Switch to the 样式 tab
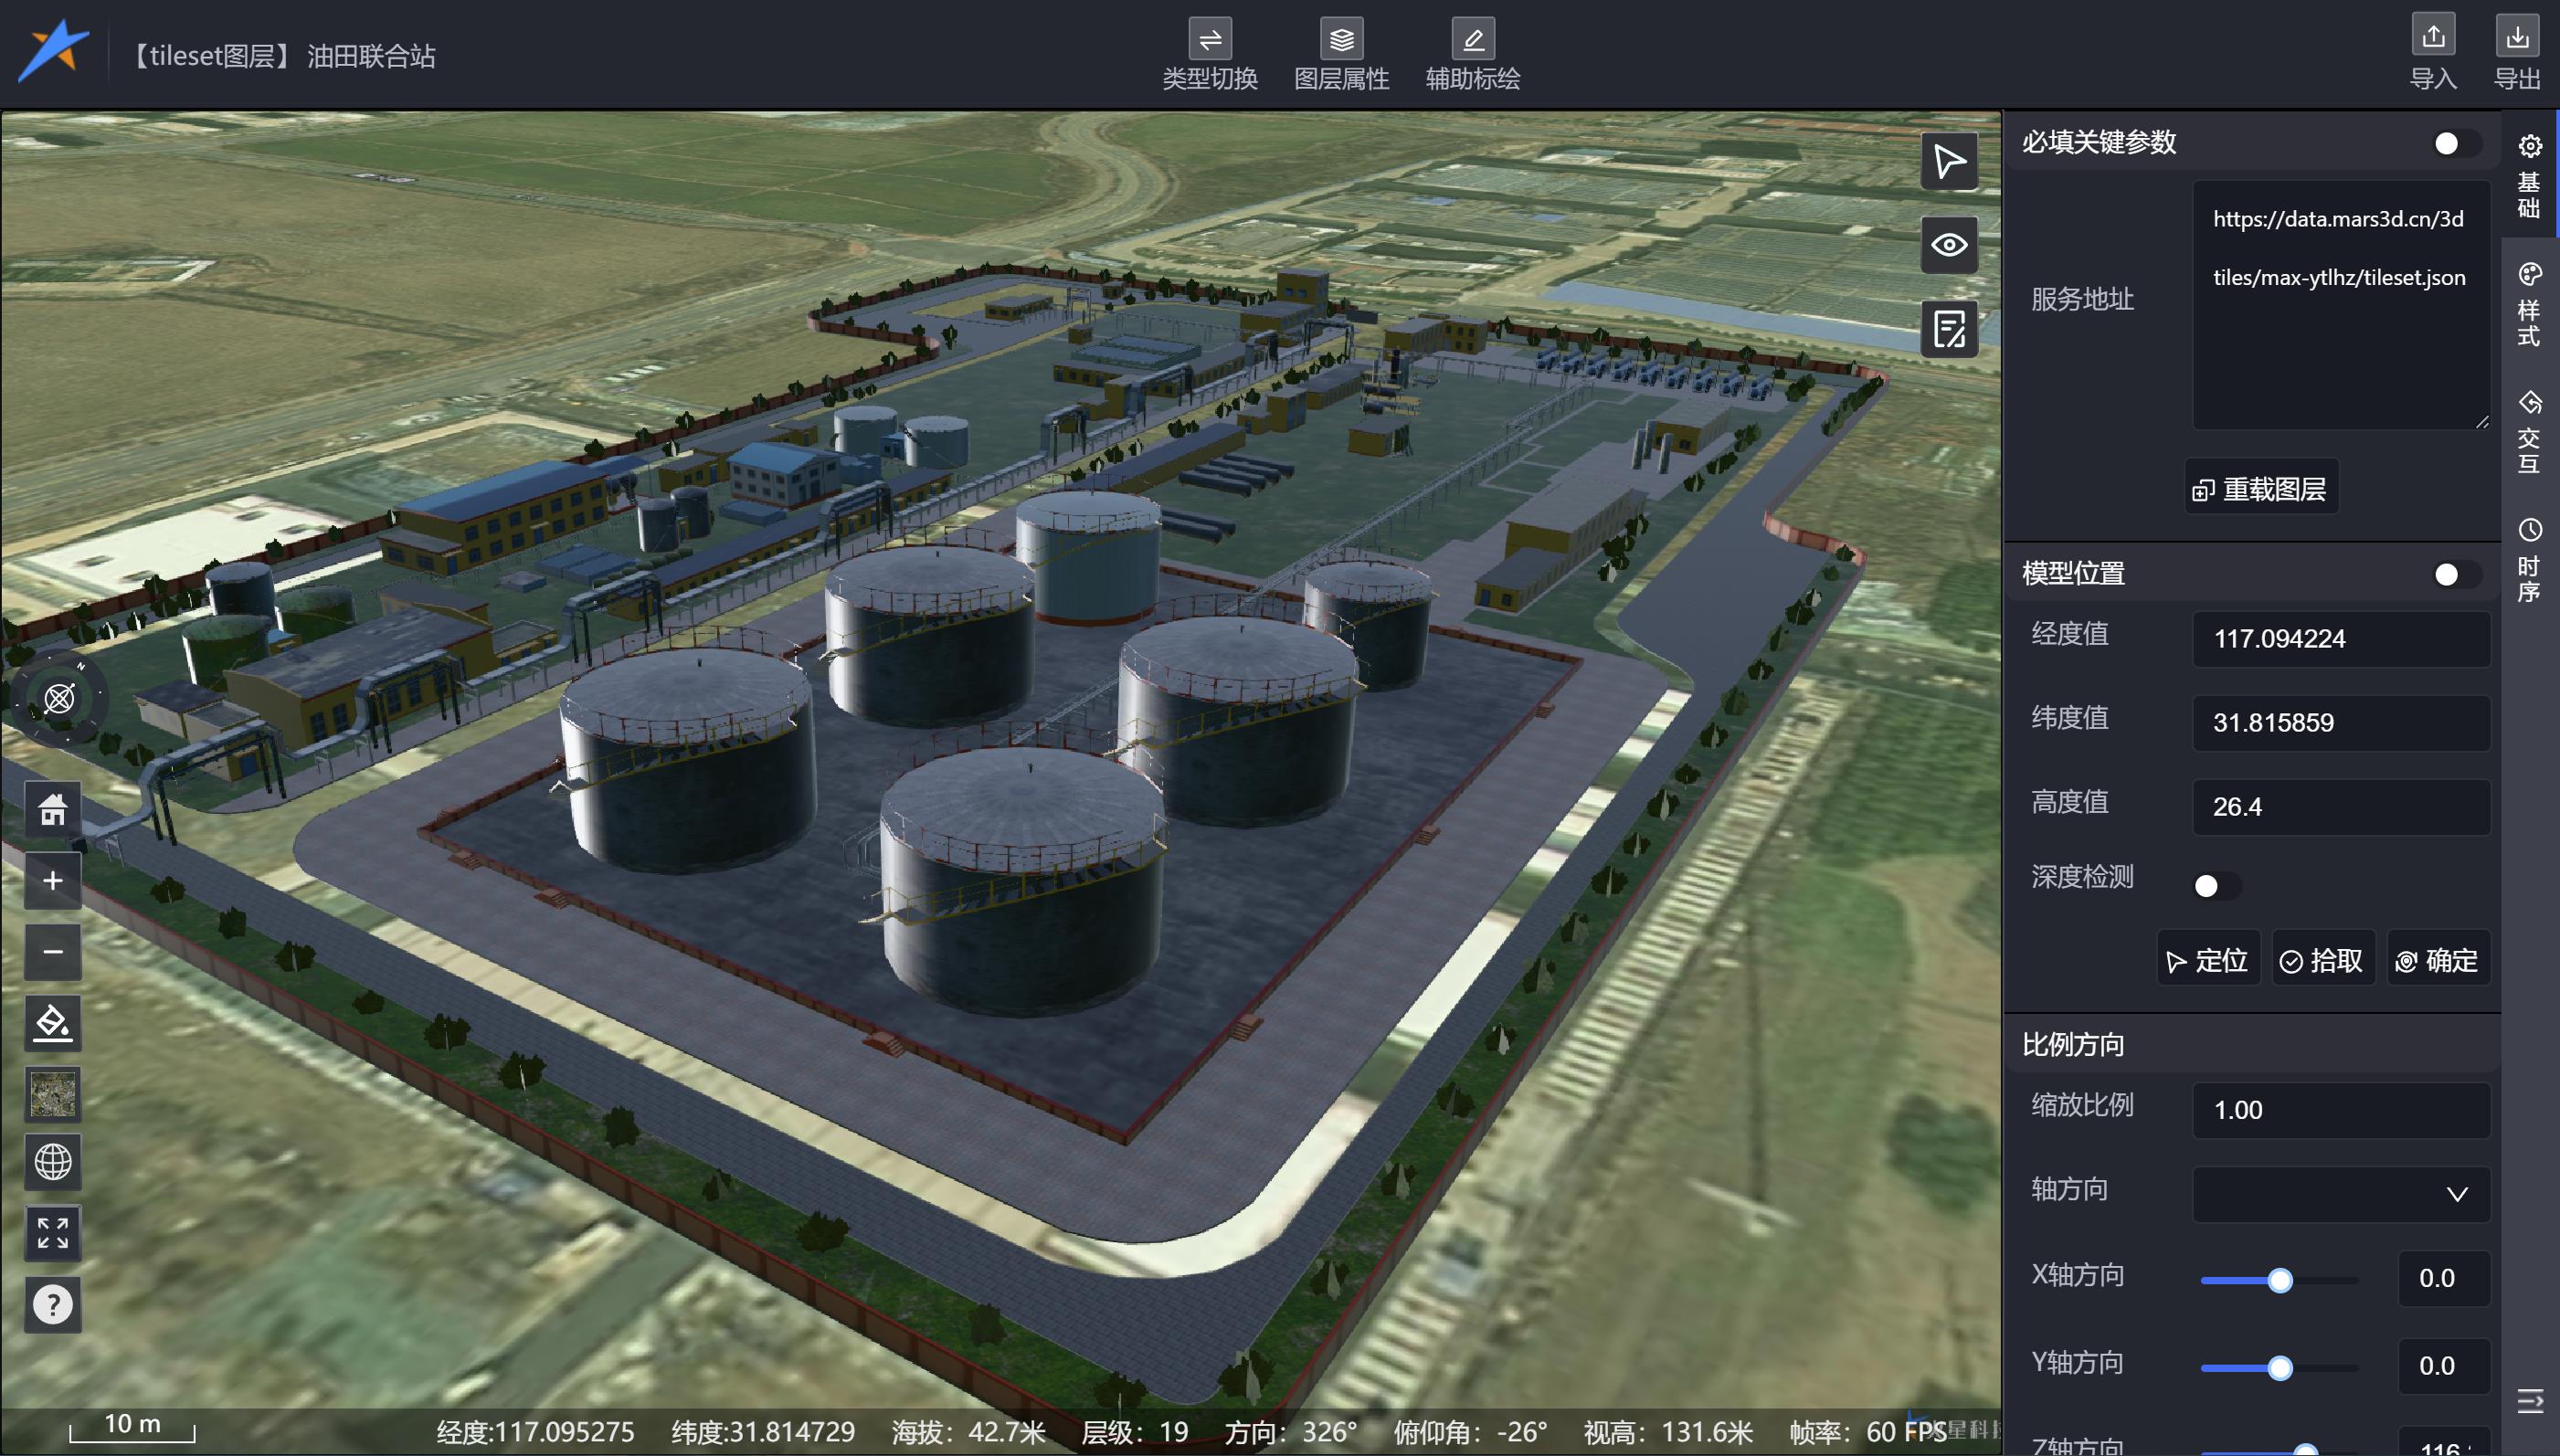Viewport: 2560px width, 1456px height. [x=2529, y=305]
